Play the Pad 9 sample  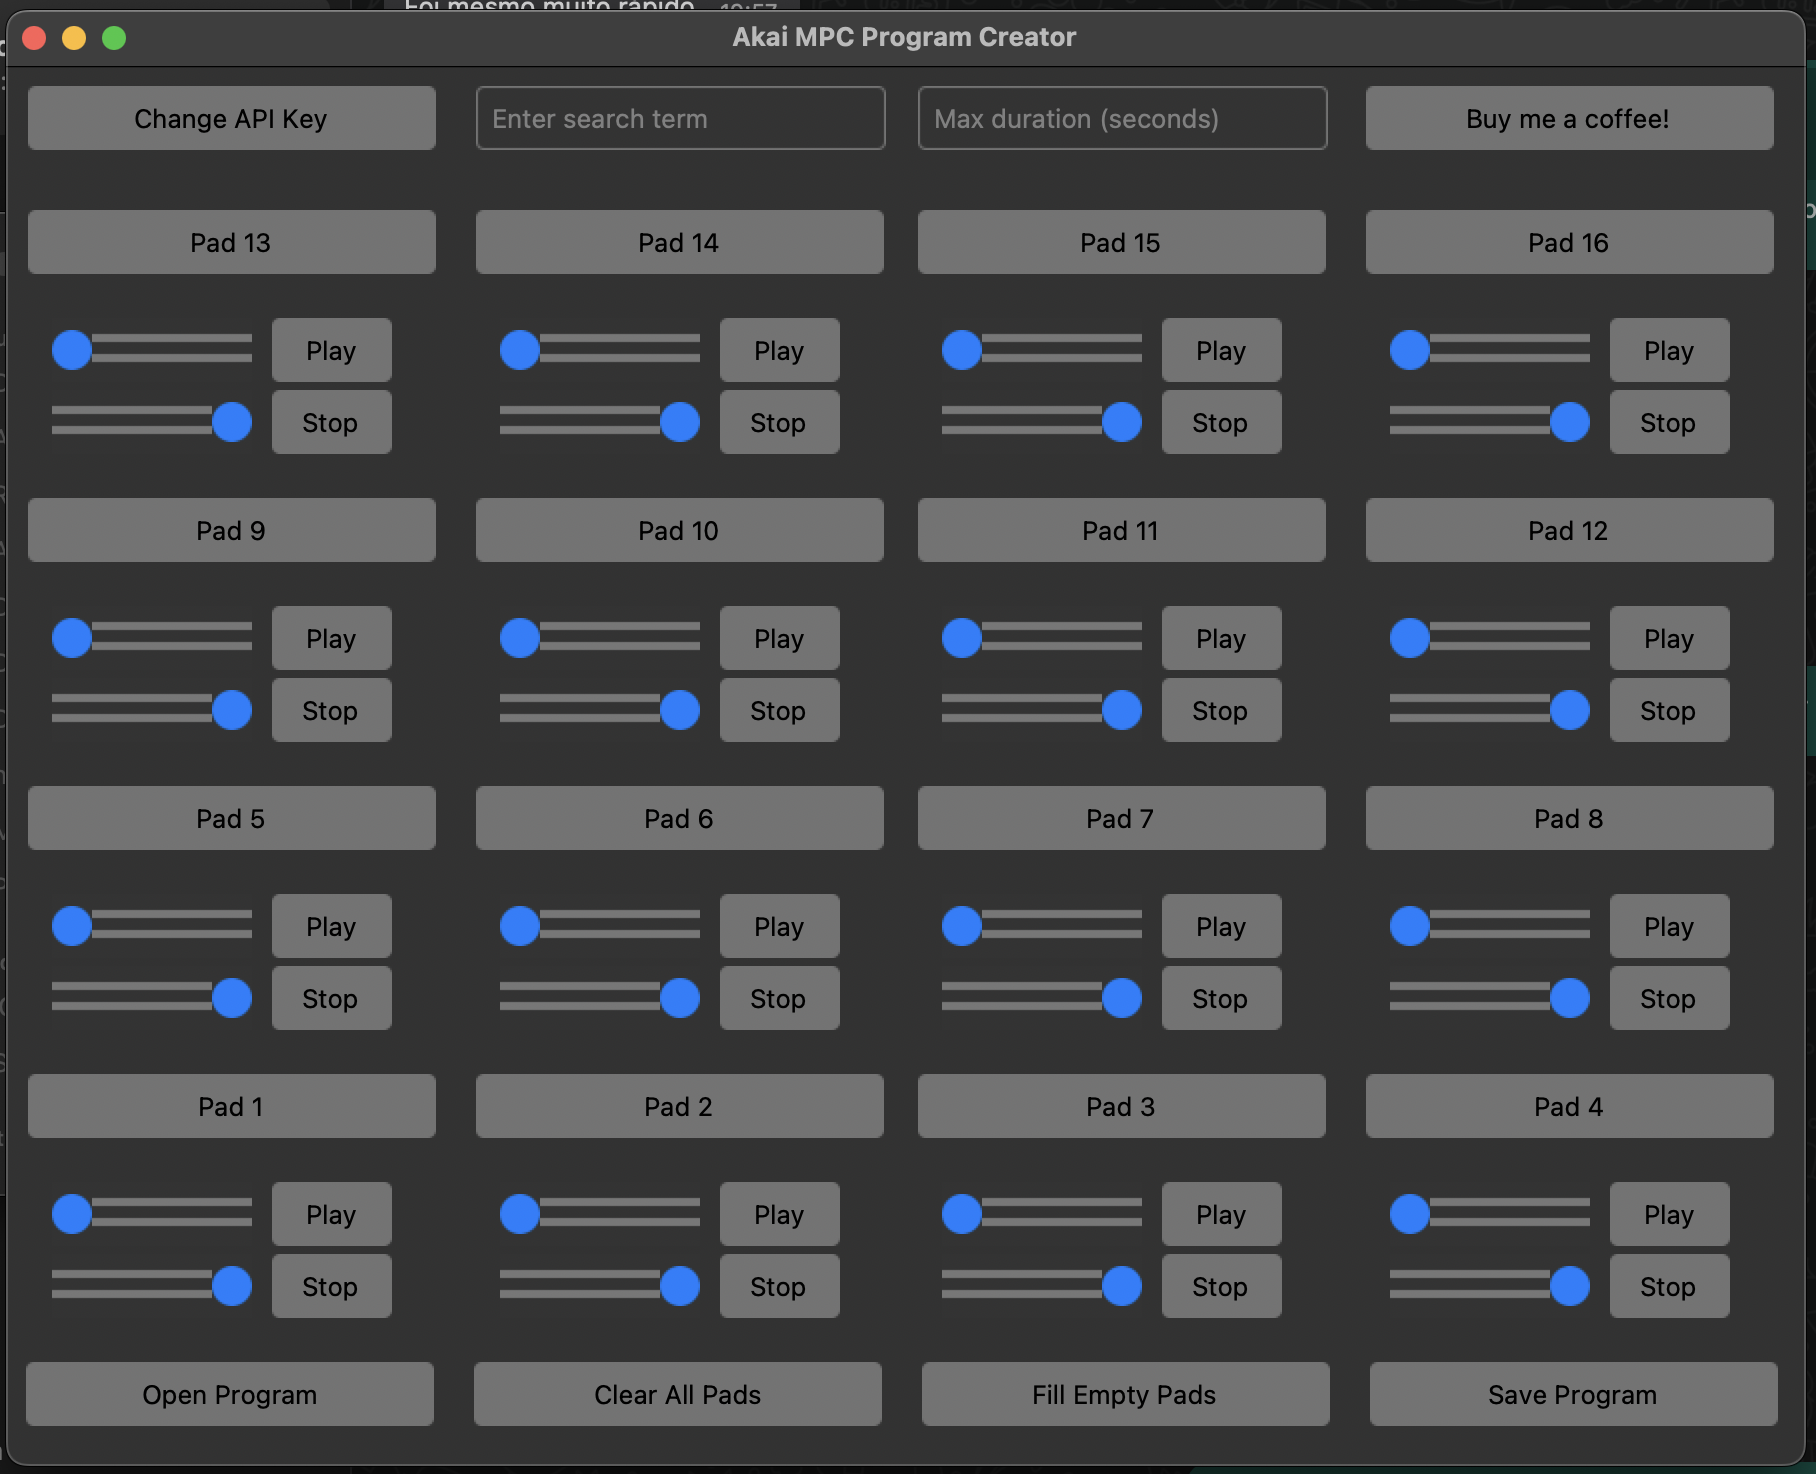coord(331,638)
